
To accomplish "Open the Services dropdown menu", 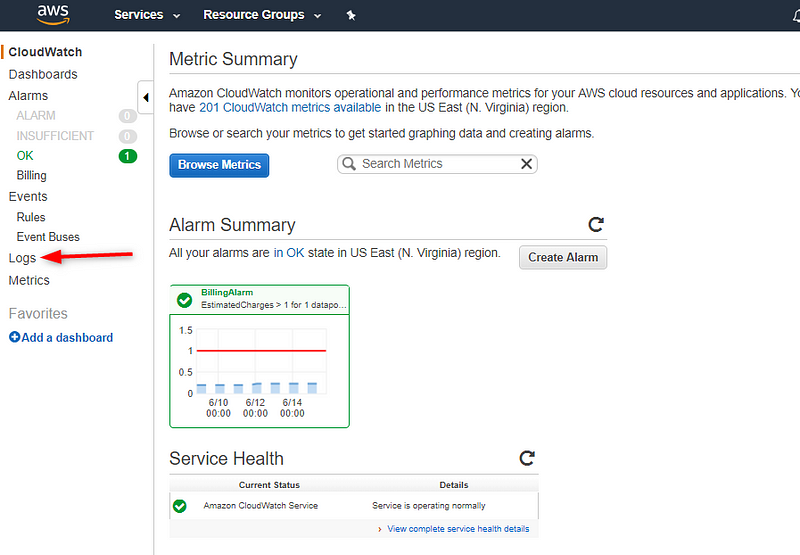I will tap(147, 15).
